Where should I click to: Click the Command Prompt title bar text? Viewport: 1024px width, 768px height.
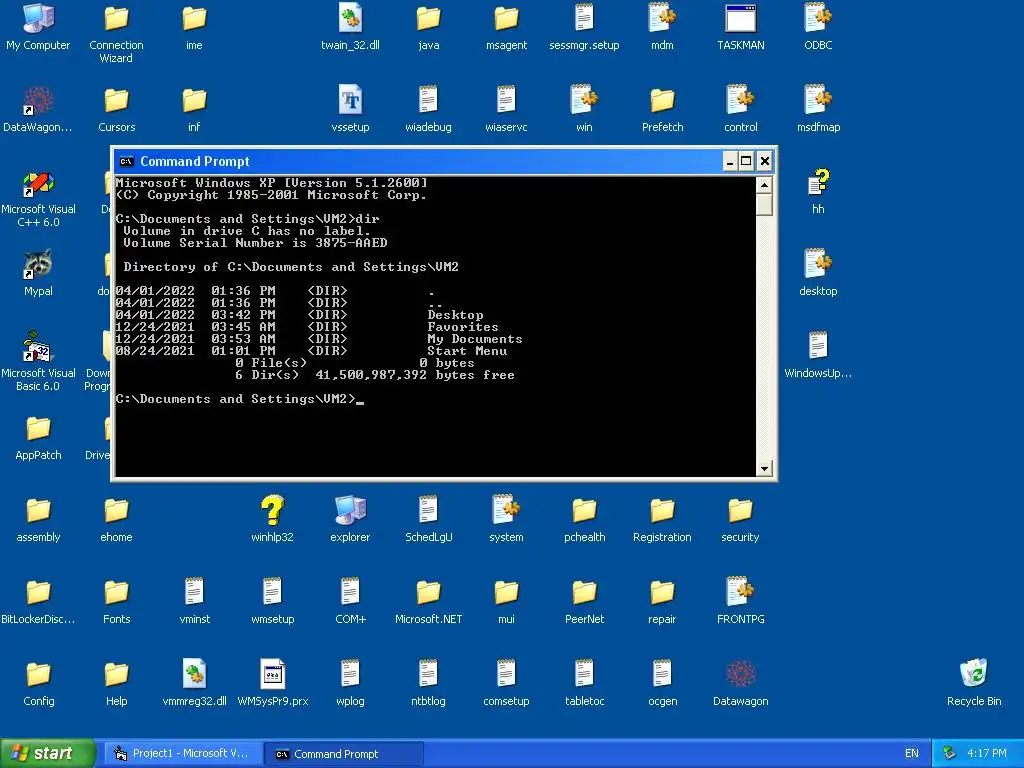coord(195,161)
